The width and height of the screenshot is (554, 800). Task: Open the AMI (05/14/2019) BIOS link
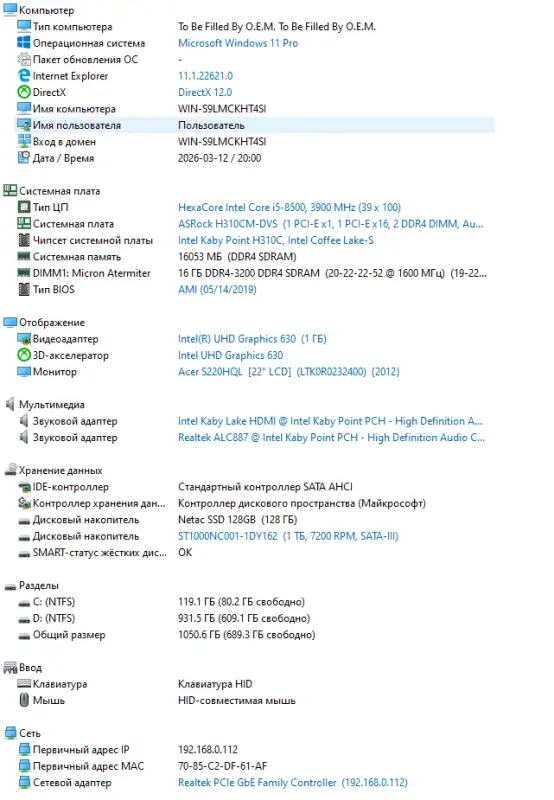217,289
